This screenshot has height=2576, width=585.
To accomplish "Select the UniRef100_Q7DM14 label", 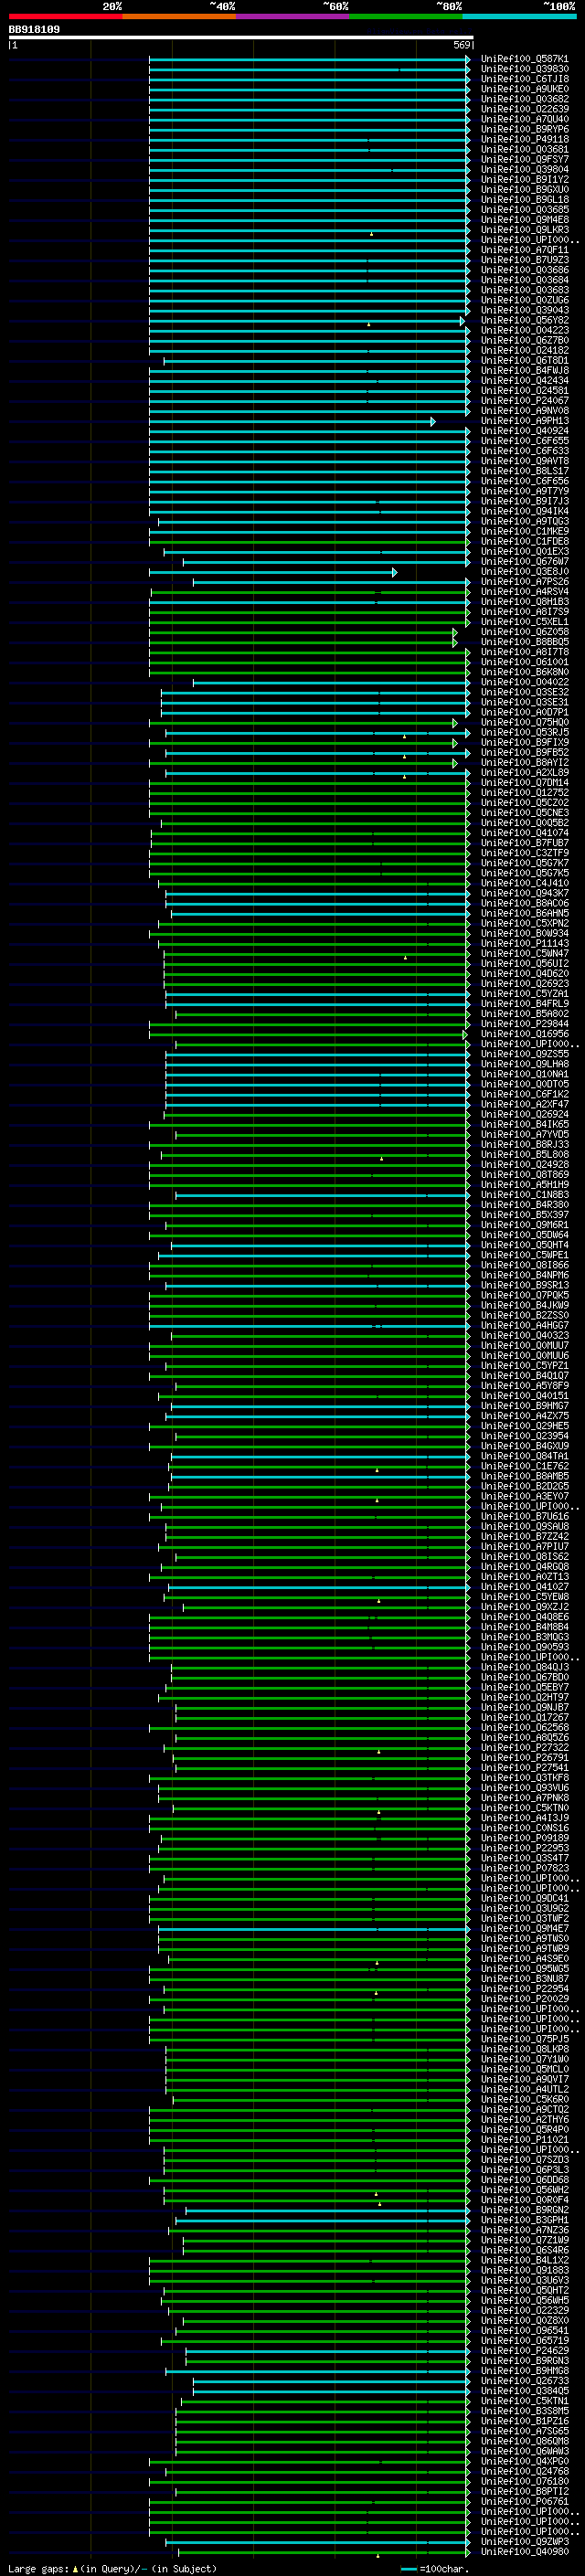I will pyautogui.click(x=525, y=783).
